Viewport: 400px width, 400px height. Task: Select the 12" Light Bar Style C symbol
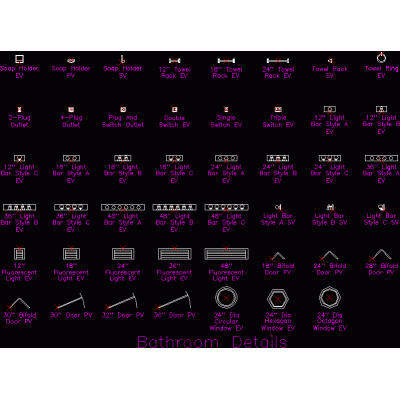pos(19,158)
